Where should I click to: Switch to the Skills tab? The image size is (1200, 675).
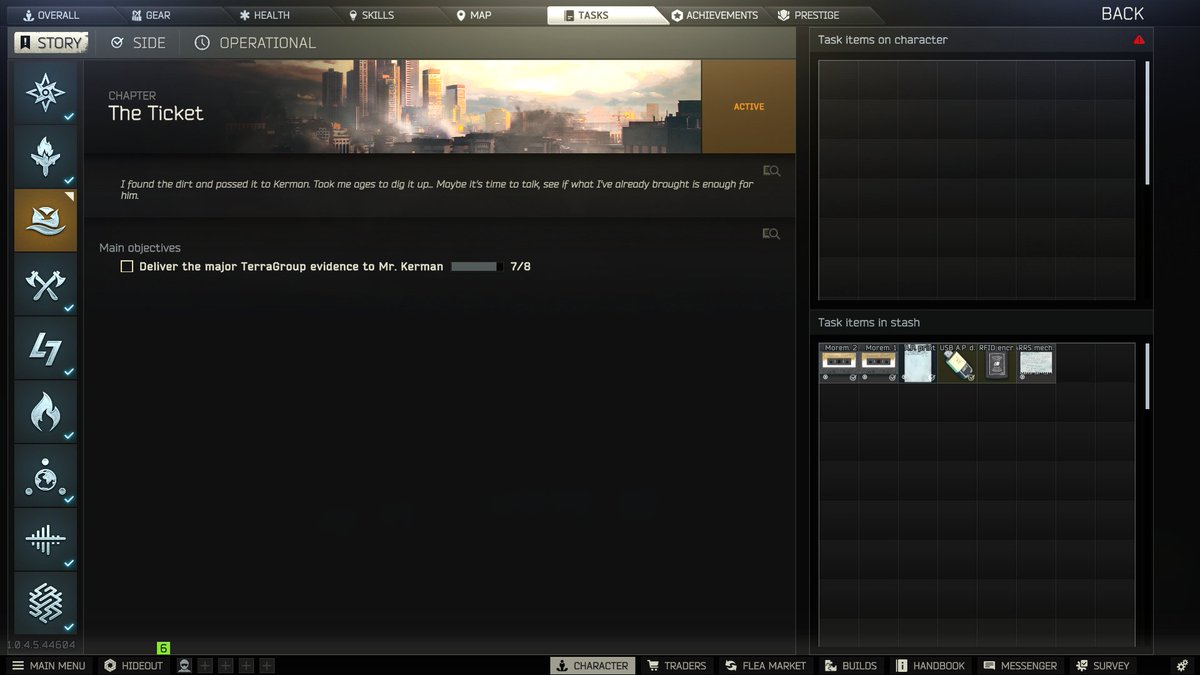(x=371, y=15)
